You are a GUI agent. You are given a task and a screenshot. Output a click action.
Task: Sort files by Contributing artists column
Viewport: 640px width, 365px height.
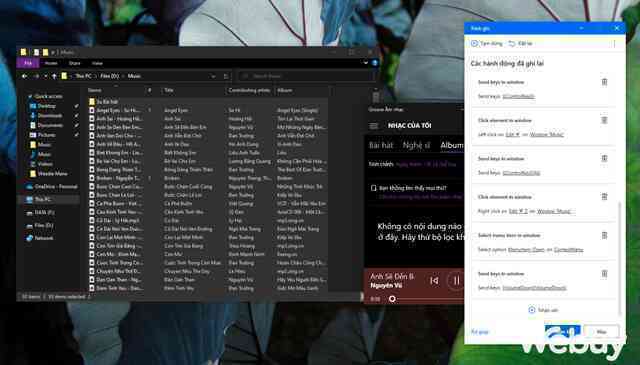(x=250, y=90)
